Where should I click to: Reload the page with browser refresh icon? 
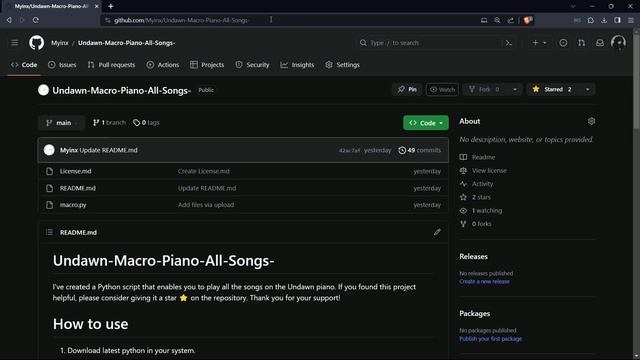coord(36,20)
